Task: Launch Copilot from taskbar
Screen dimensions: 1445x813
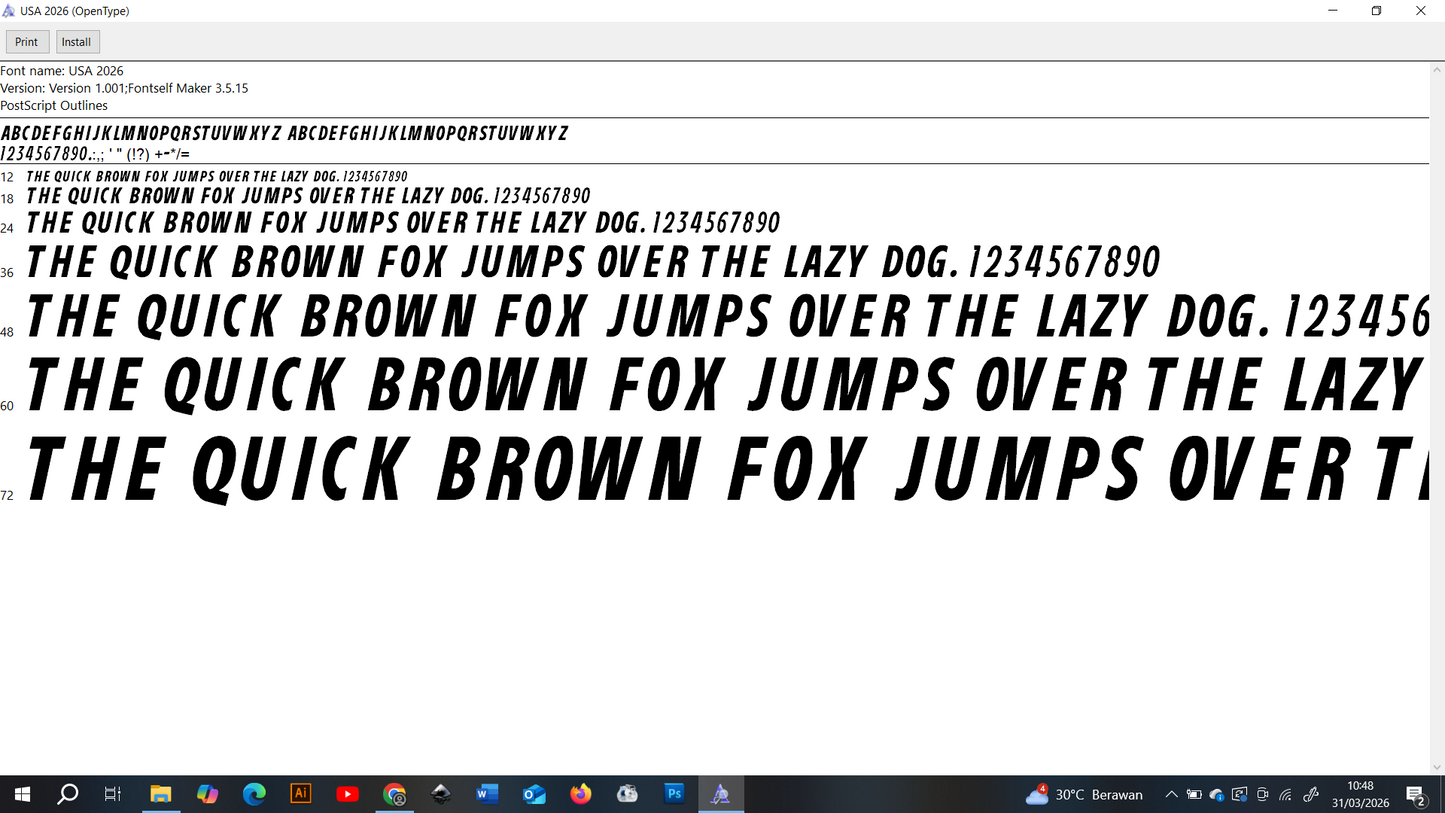Action: point(207,795)
